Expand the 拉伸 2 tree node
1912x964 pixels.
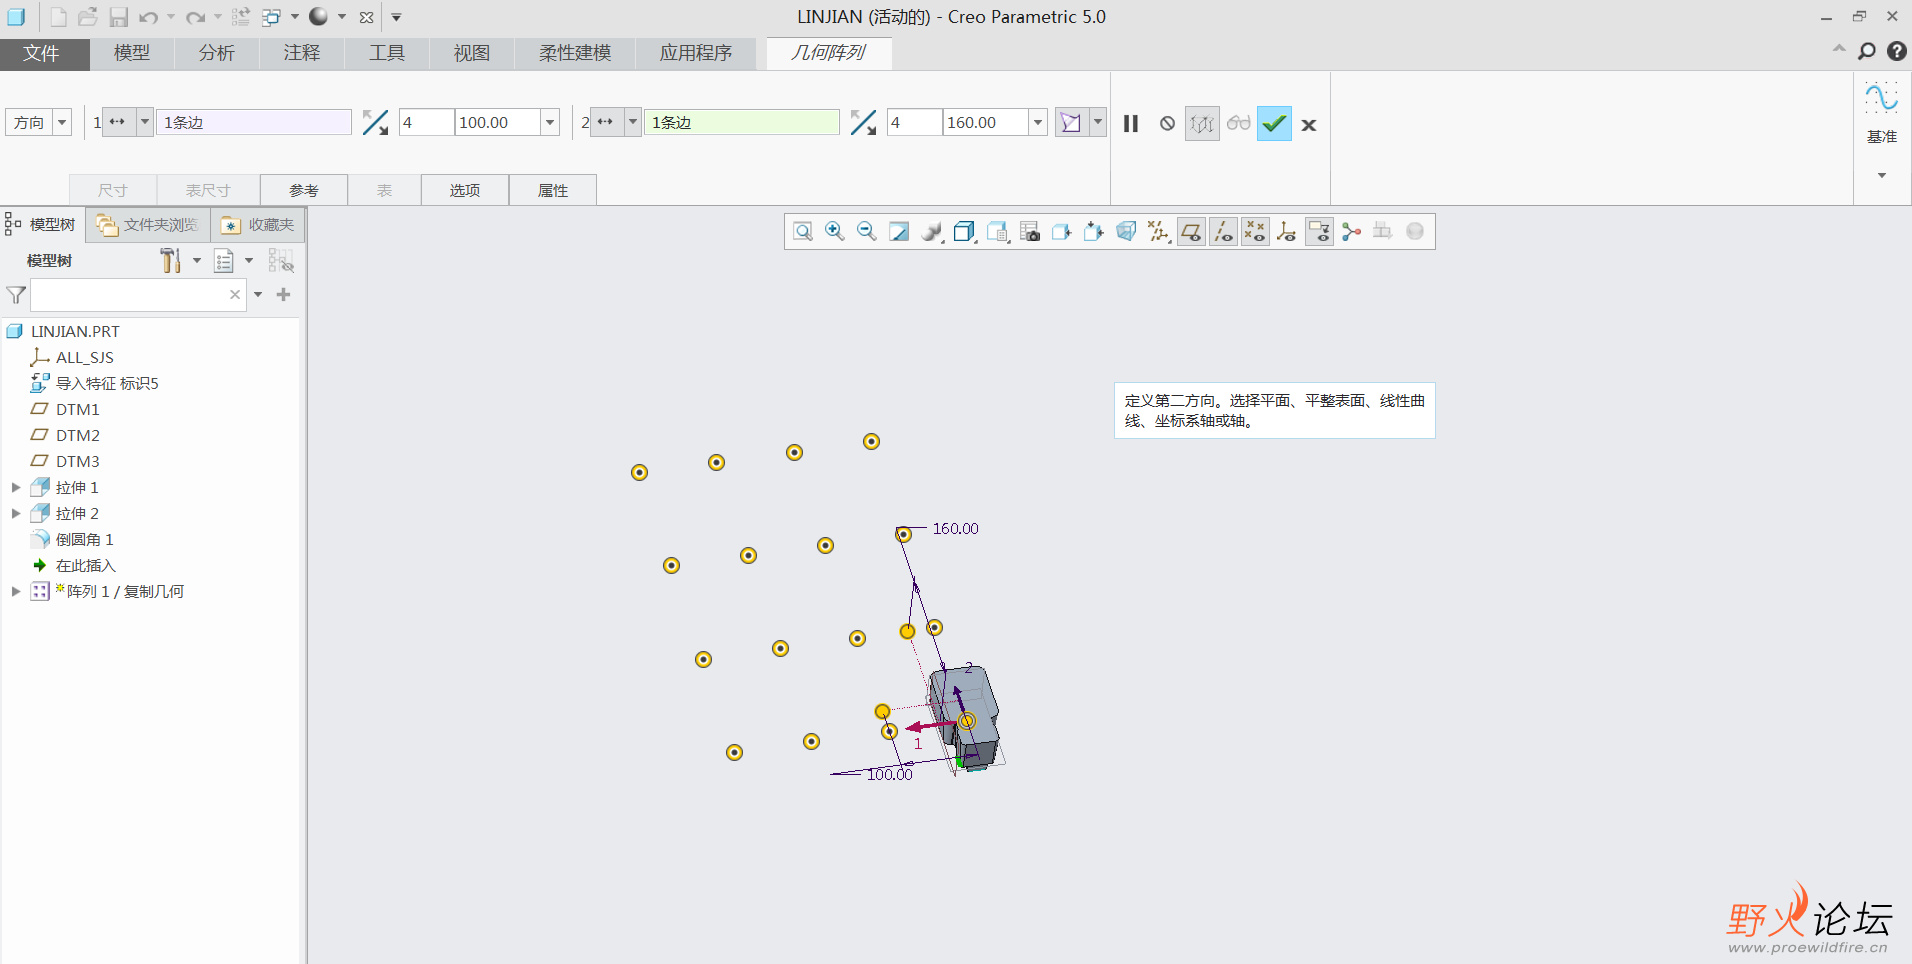[16, 513]
